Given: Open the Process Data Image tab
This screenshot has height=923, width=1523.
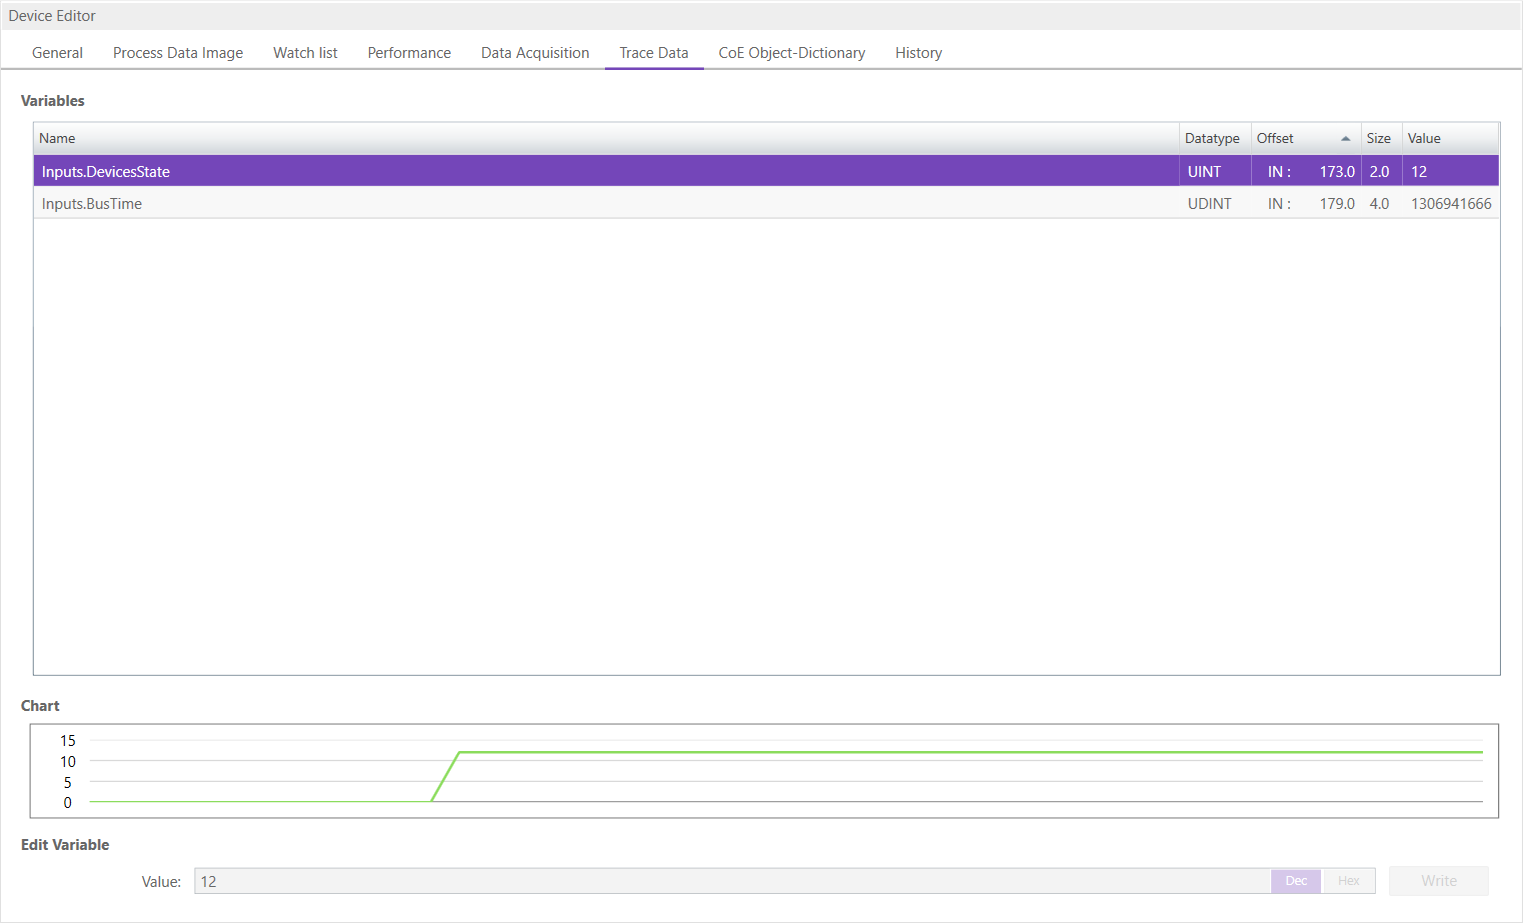Looking at the screenshot, I should [177, 52].
